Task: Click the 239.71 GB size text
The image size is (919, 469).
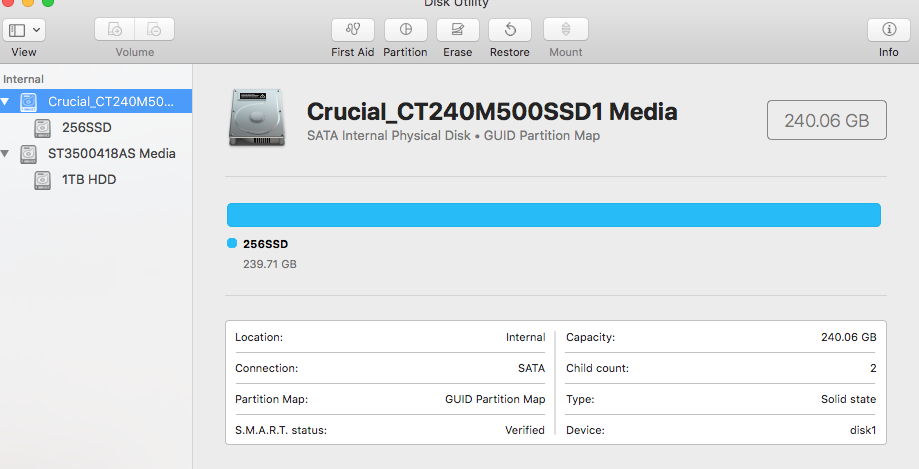Action: (x=270, y=264)
